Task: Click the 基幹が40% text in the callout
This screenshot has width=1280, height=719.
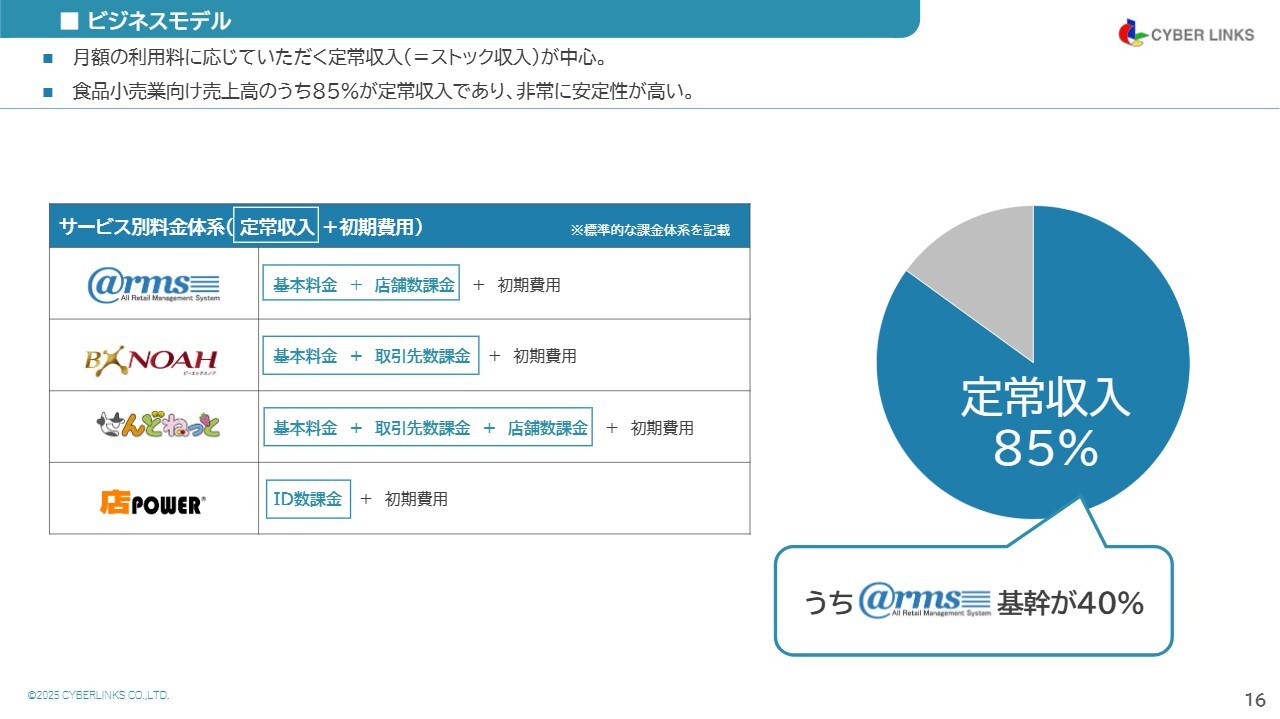Action: click(x=1070, y=603)
